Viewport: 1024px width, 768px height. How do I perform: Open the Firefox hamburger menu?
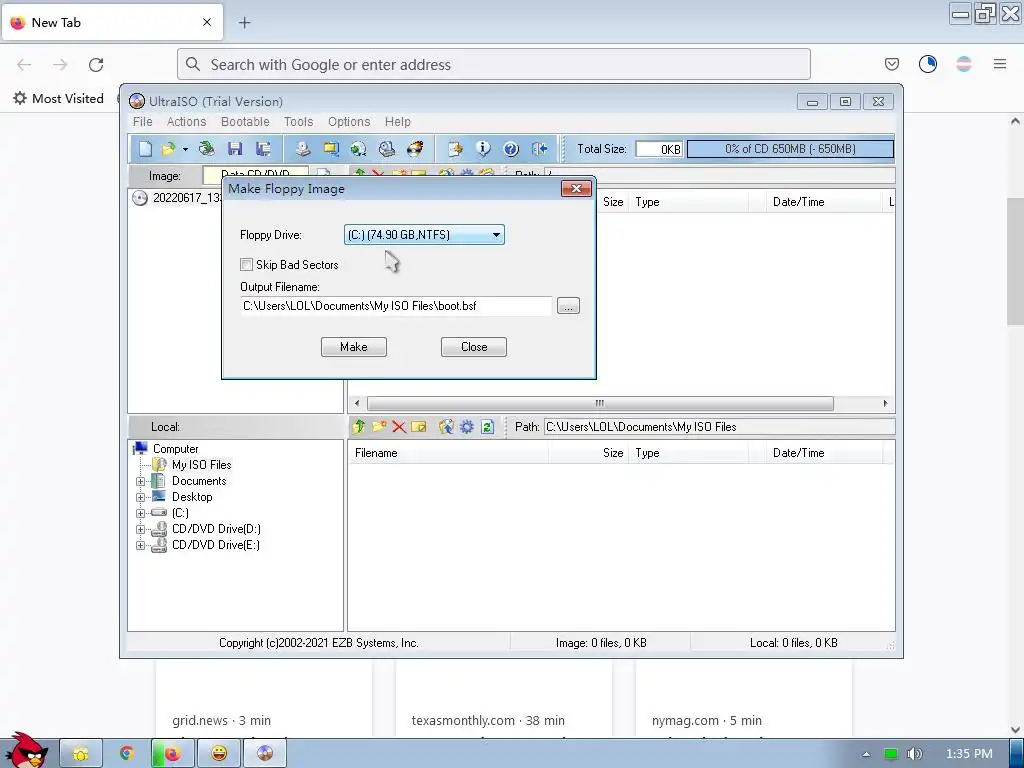click(x=1000, y=64)
